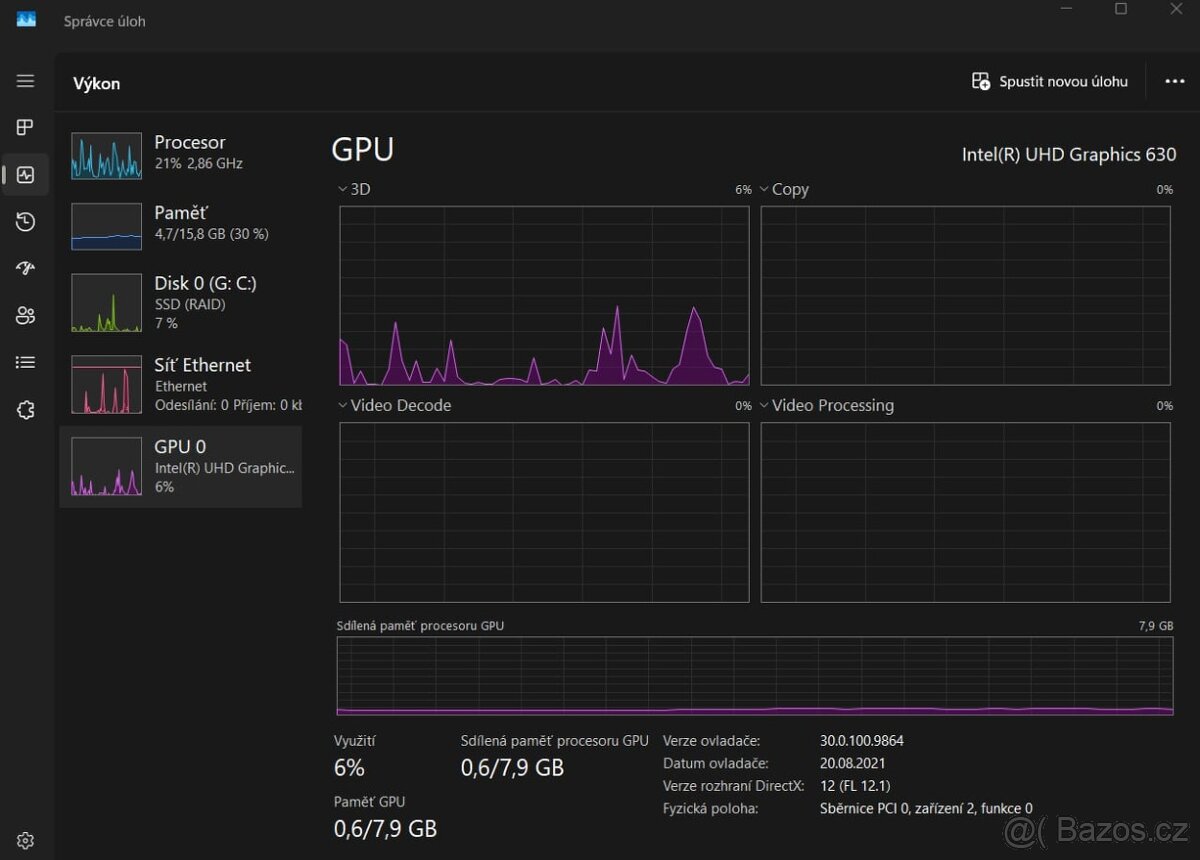The height and width of the screenshot is (860, 1200).
Task: Click the shared GPU memory graph
Action: [755, 676]
